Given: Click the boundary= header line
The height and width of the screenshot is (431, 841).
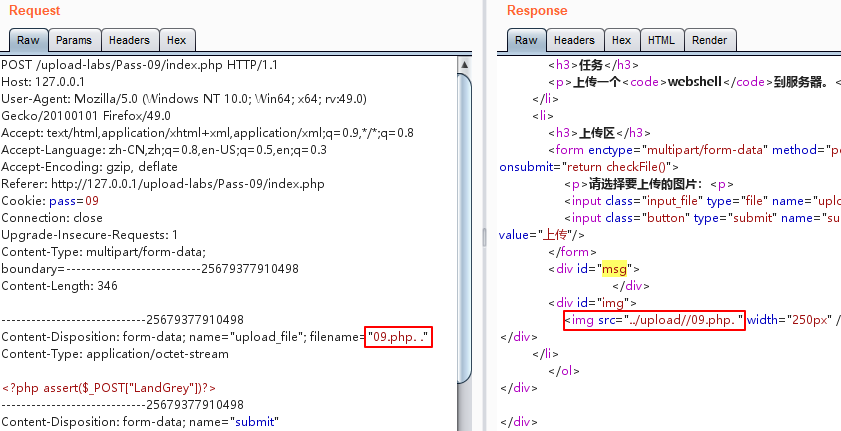Looking at the screenshot, I should (x=150, y=269).
